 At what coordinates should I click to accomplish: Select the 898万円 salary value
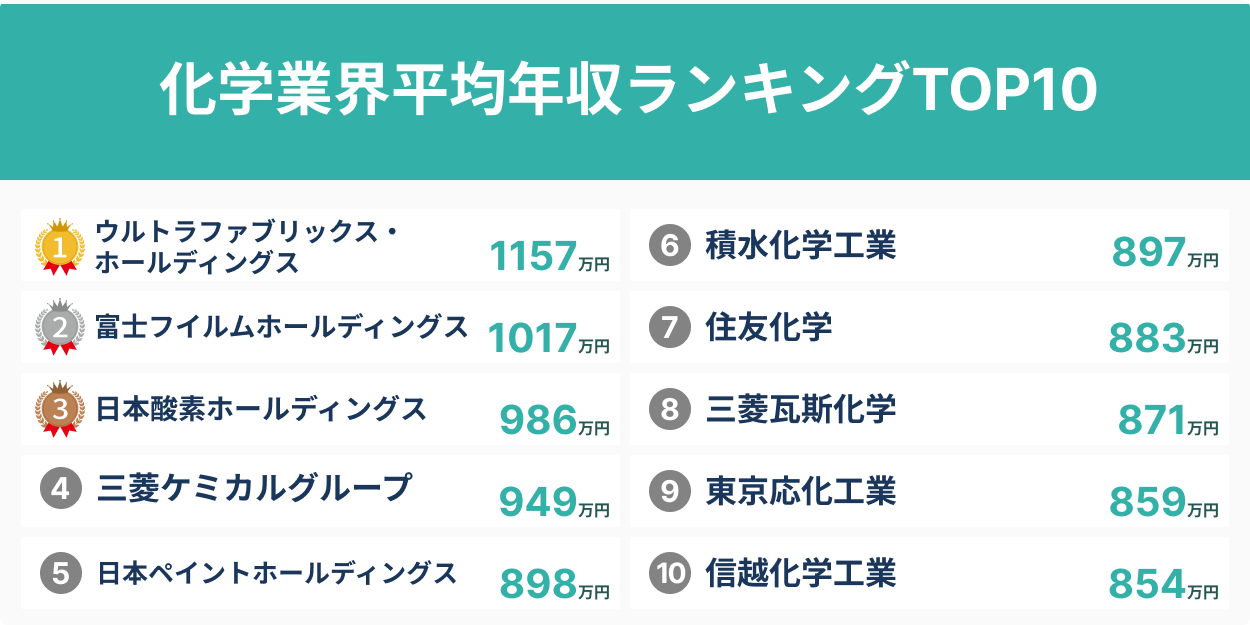pyautogui.click(x=554, y=584)
